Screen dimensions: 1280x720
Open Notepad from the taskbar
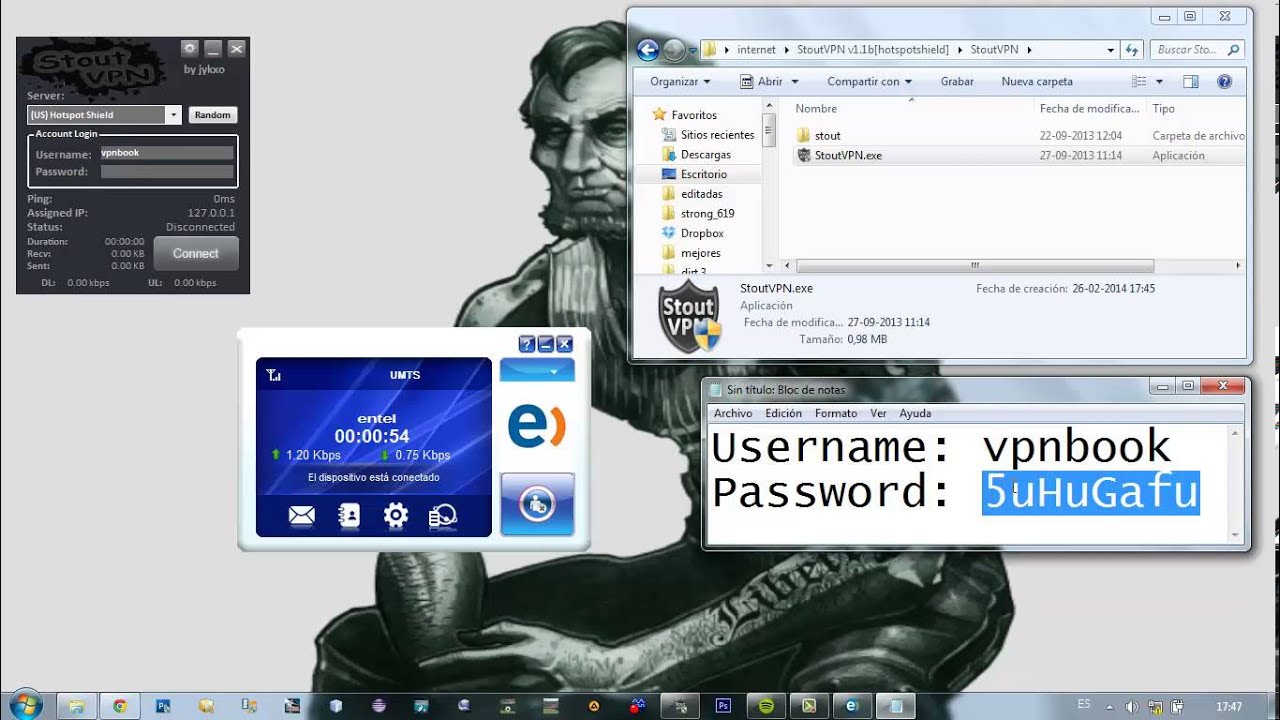(896, 705)
